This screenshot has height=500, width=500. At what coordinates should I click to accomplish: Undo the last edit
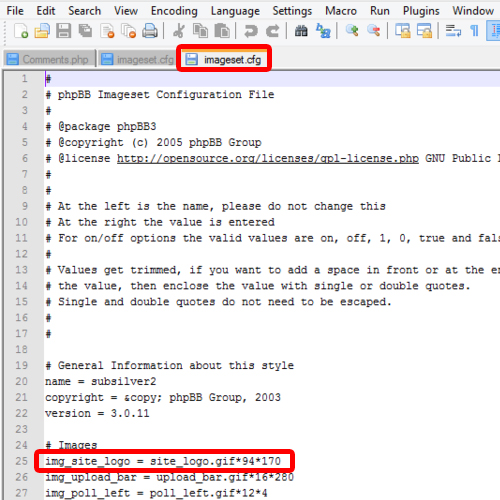(x=251, y=31)
